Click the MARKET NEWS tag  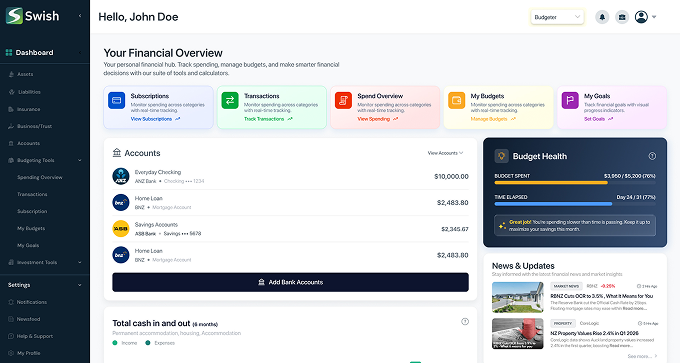point(566,286)
